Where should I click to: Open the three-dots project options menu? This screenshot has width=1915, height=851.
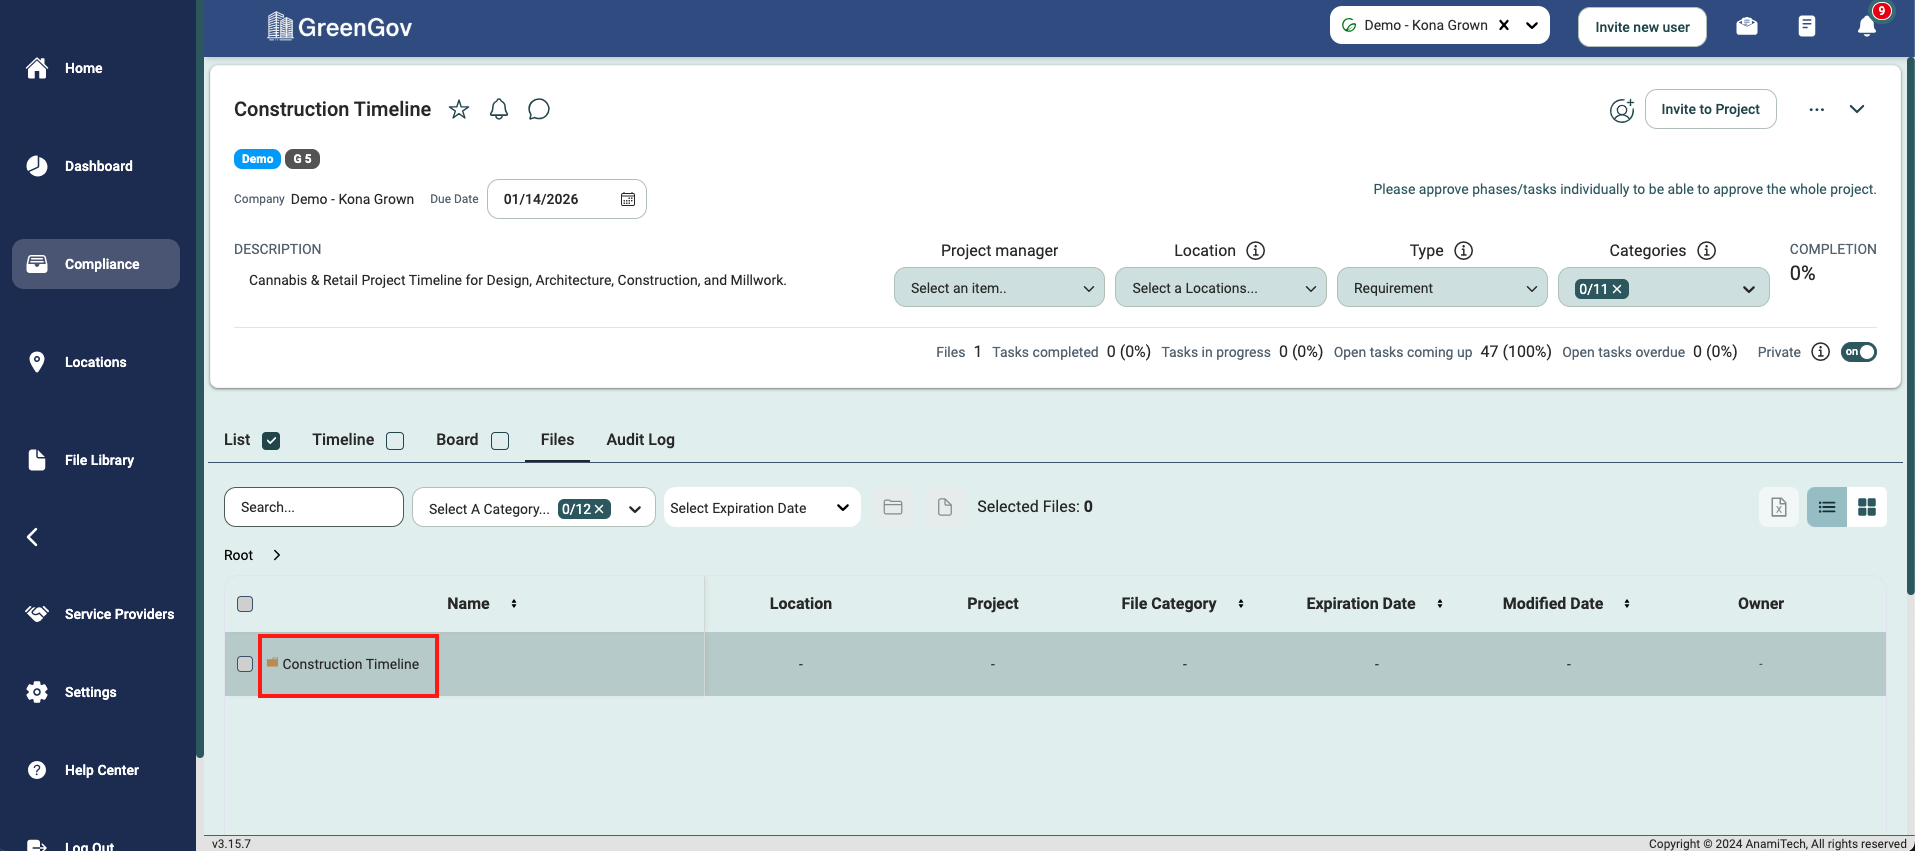click(x=1816, y=109)
